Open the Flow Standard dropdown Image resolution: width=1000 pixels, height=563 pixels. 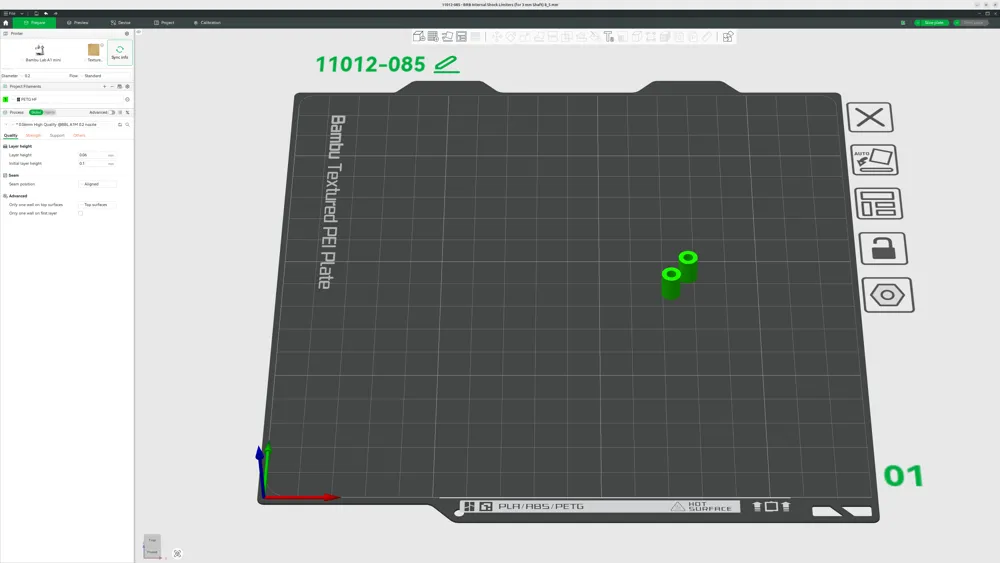105,76
